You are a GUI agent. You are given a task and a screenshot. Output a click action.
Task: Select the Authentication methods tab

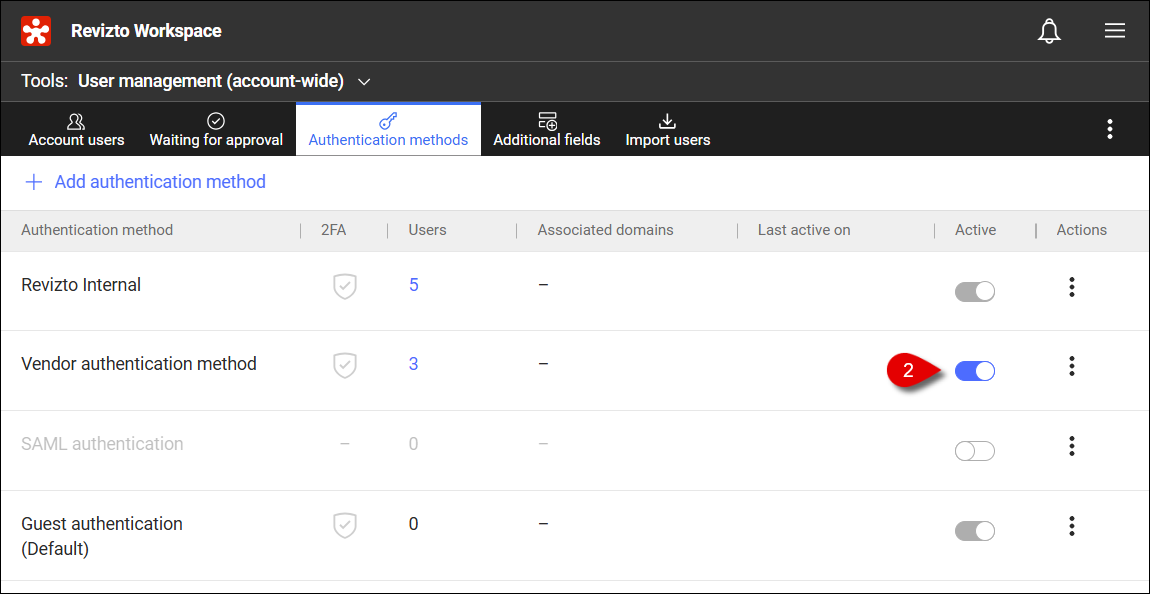pyautogui.click(x=388, y=130)
